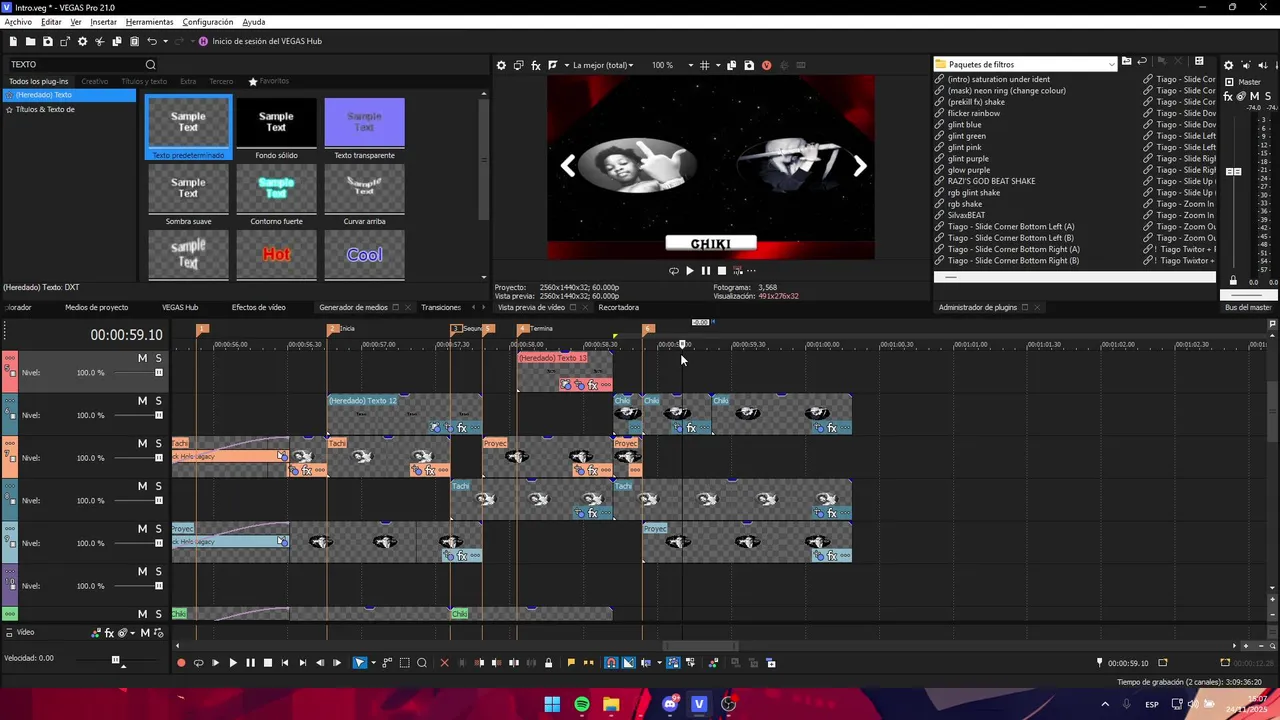1280x720 pixels.
Task: Switch to Recortadora tab
Action: click(618, 307)
